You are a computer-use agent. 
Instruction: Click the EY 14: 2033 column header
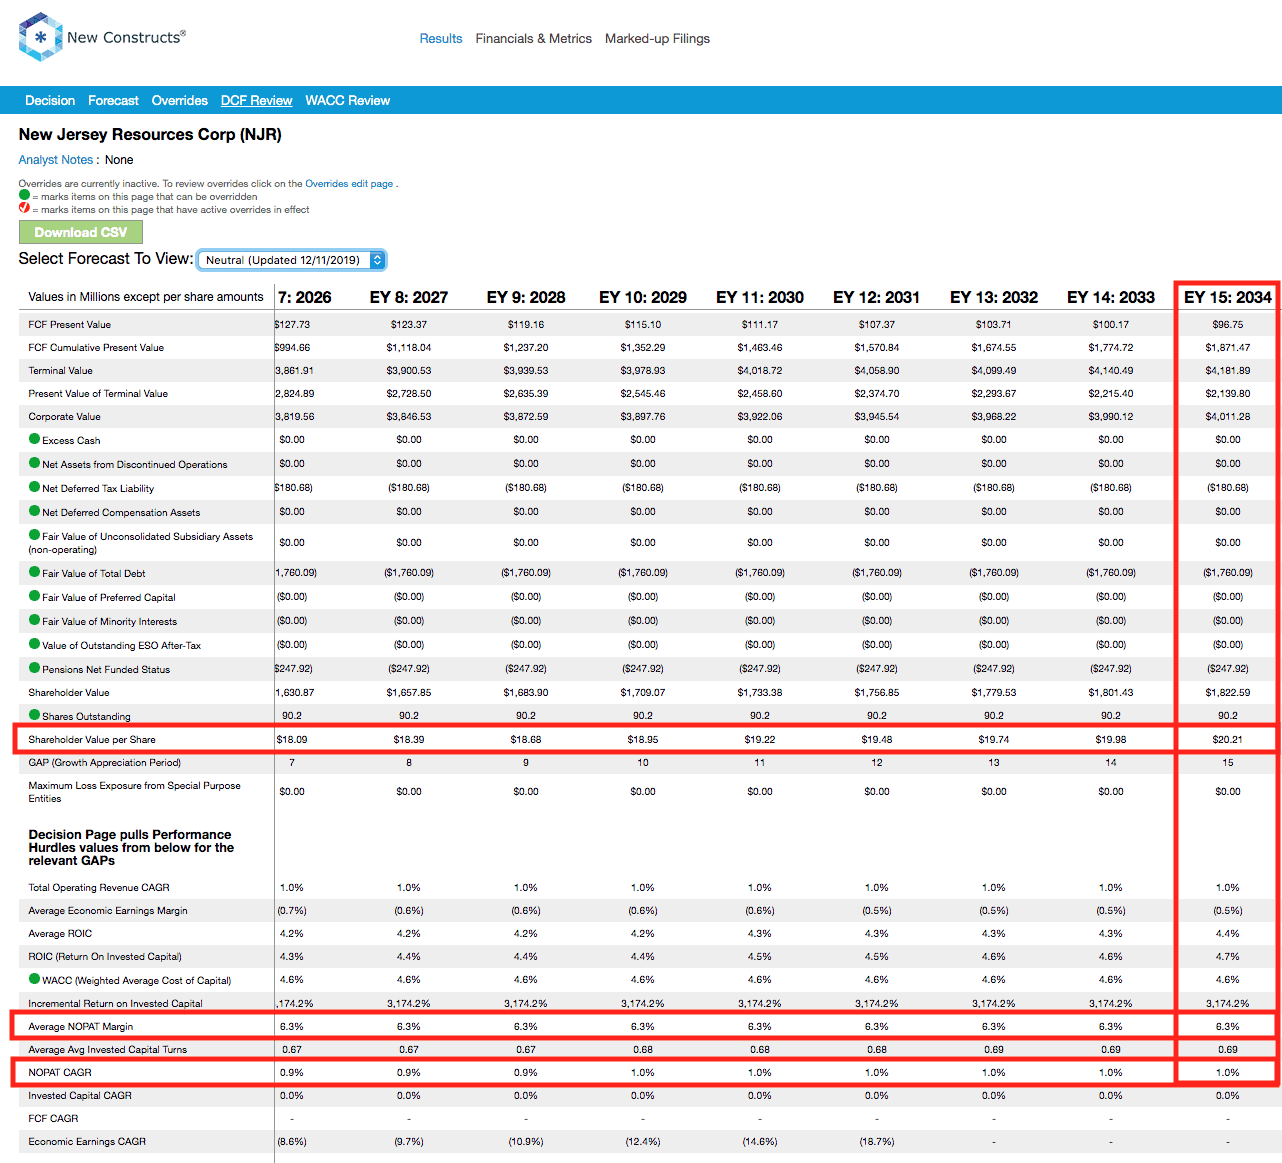click(1111, 297)
